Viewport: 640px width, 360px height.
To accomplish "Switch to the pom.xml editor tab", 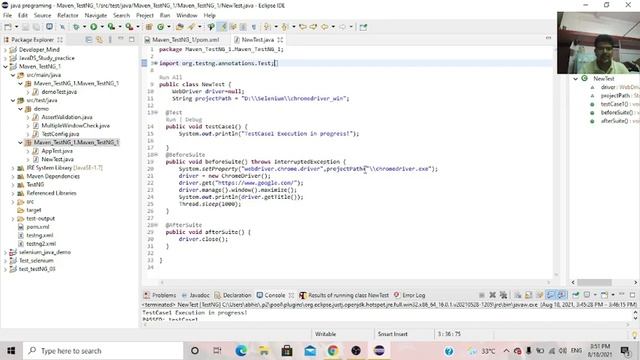I will click(182, 40).
